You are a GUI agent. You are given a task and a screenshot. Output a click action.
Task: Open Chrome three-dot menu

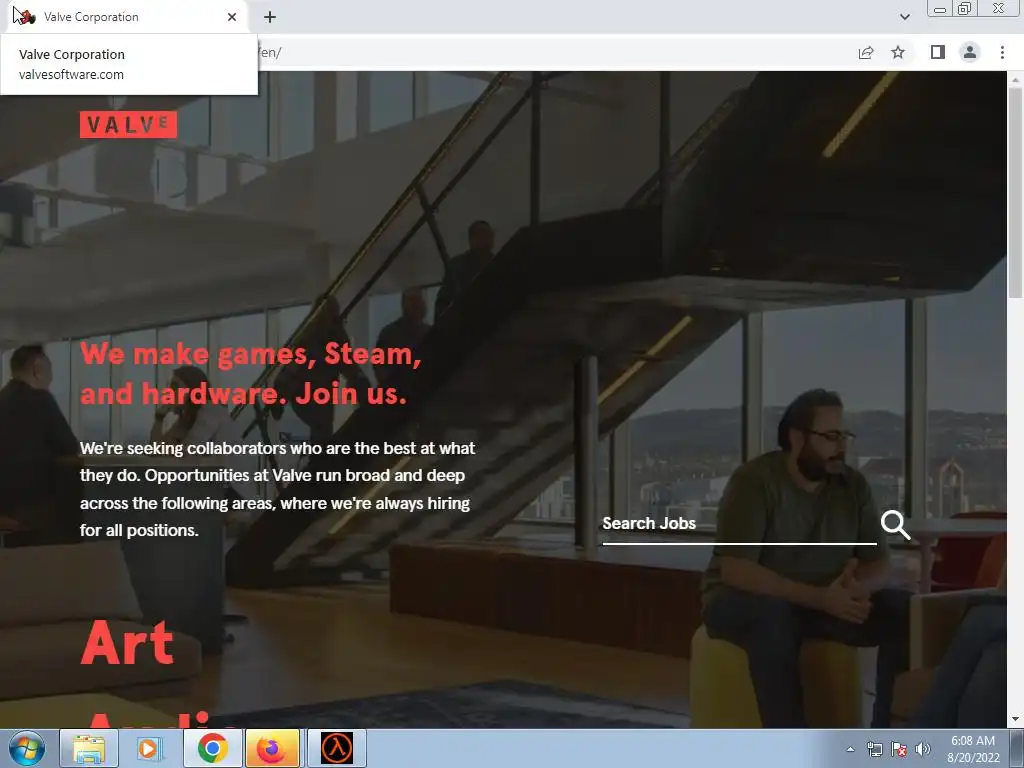1002,52
